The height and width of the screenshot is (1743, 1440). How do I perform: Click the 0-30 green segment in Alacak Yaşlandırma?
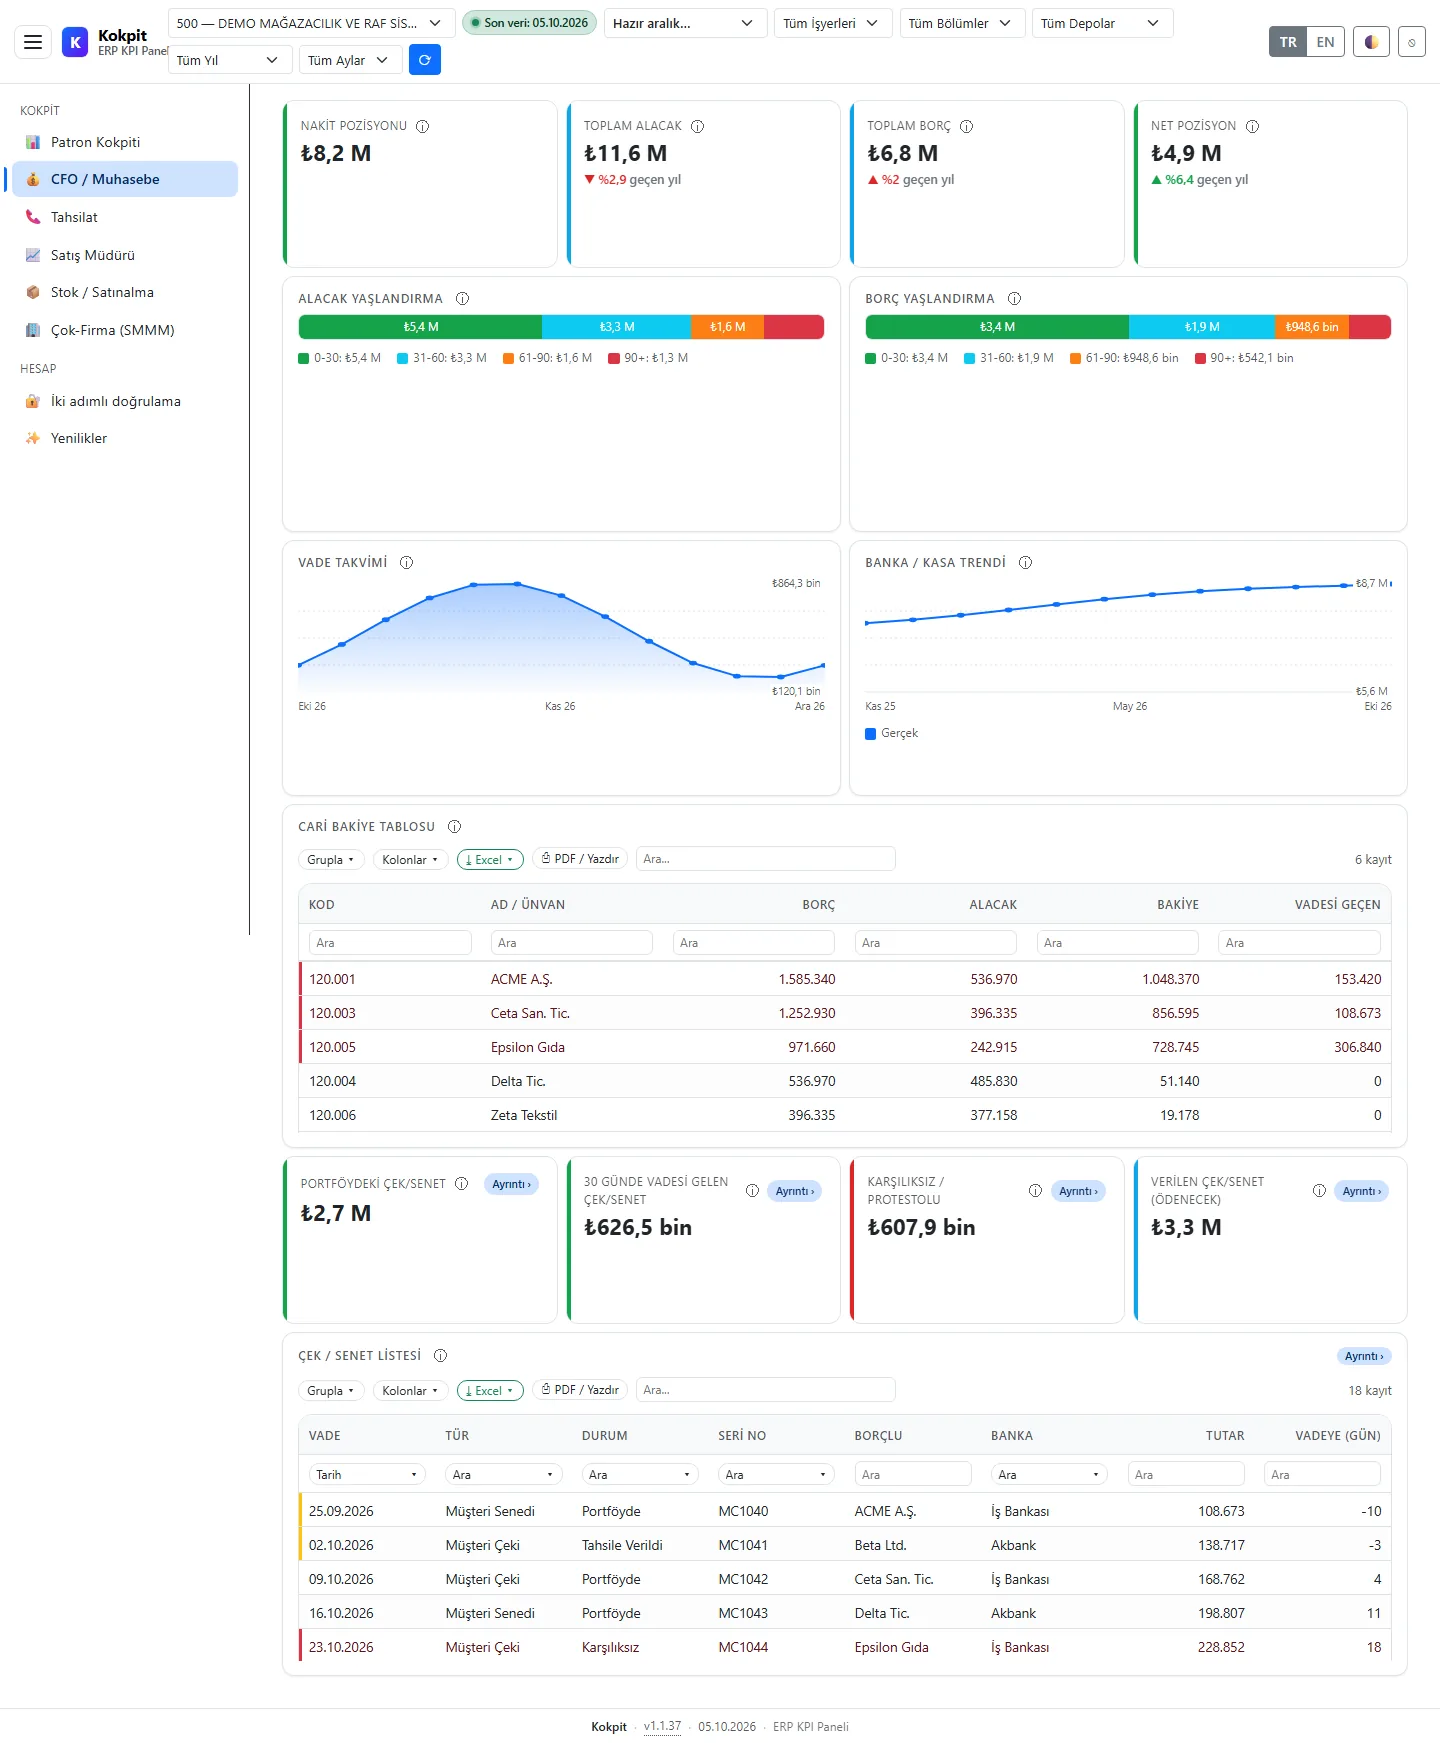point(420,327)
